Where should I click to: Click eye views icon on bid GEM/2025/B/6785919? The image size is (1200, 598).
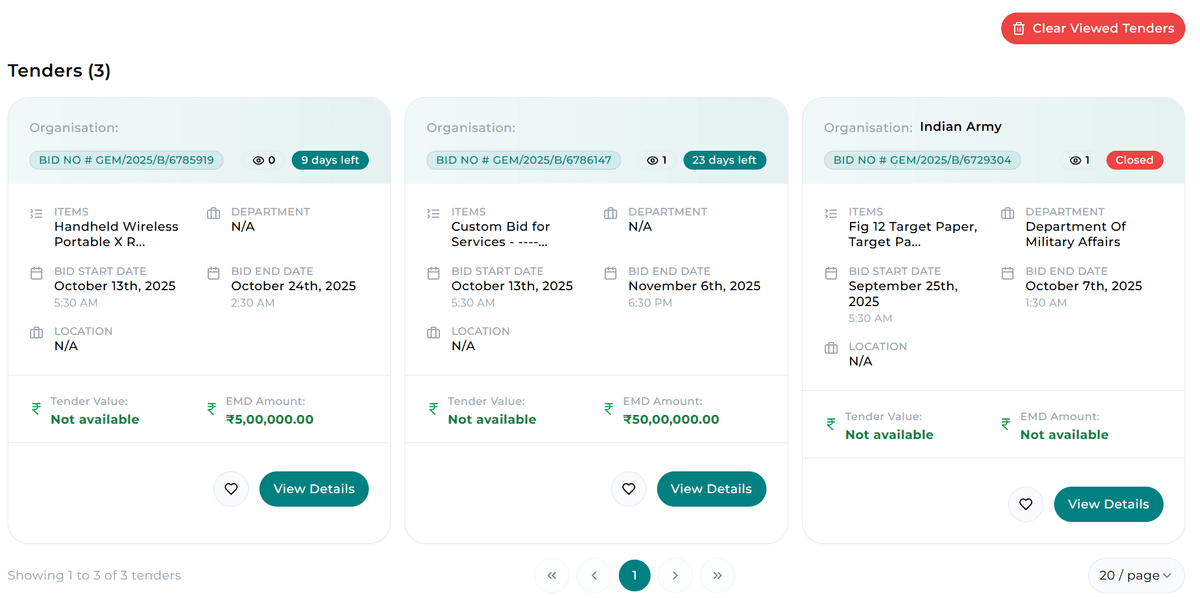pos(258,160)
